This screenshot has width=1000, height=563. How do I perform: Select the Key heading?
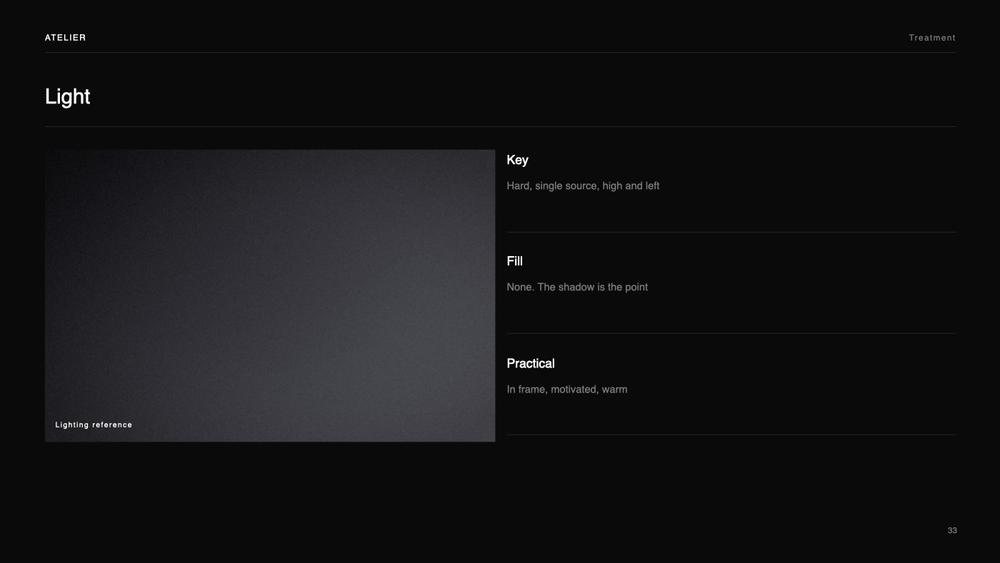[517, 160]
